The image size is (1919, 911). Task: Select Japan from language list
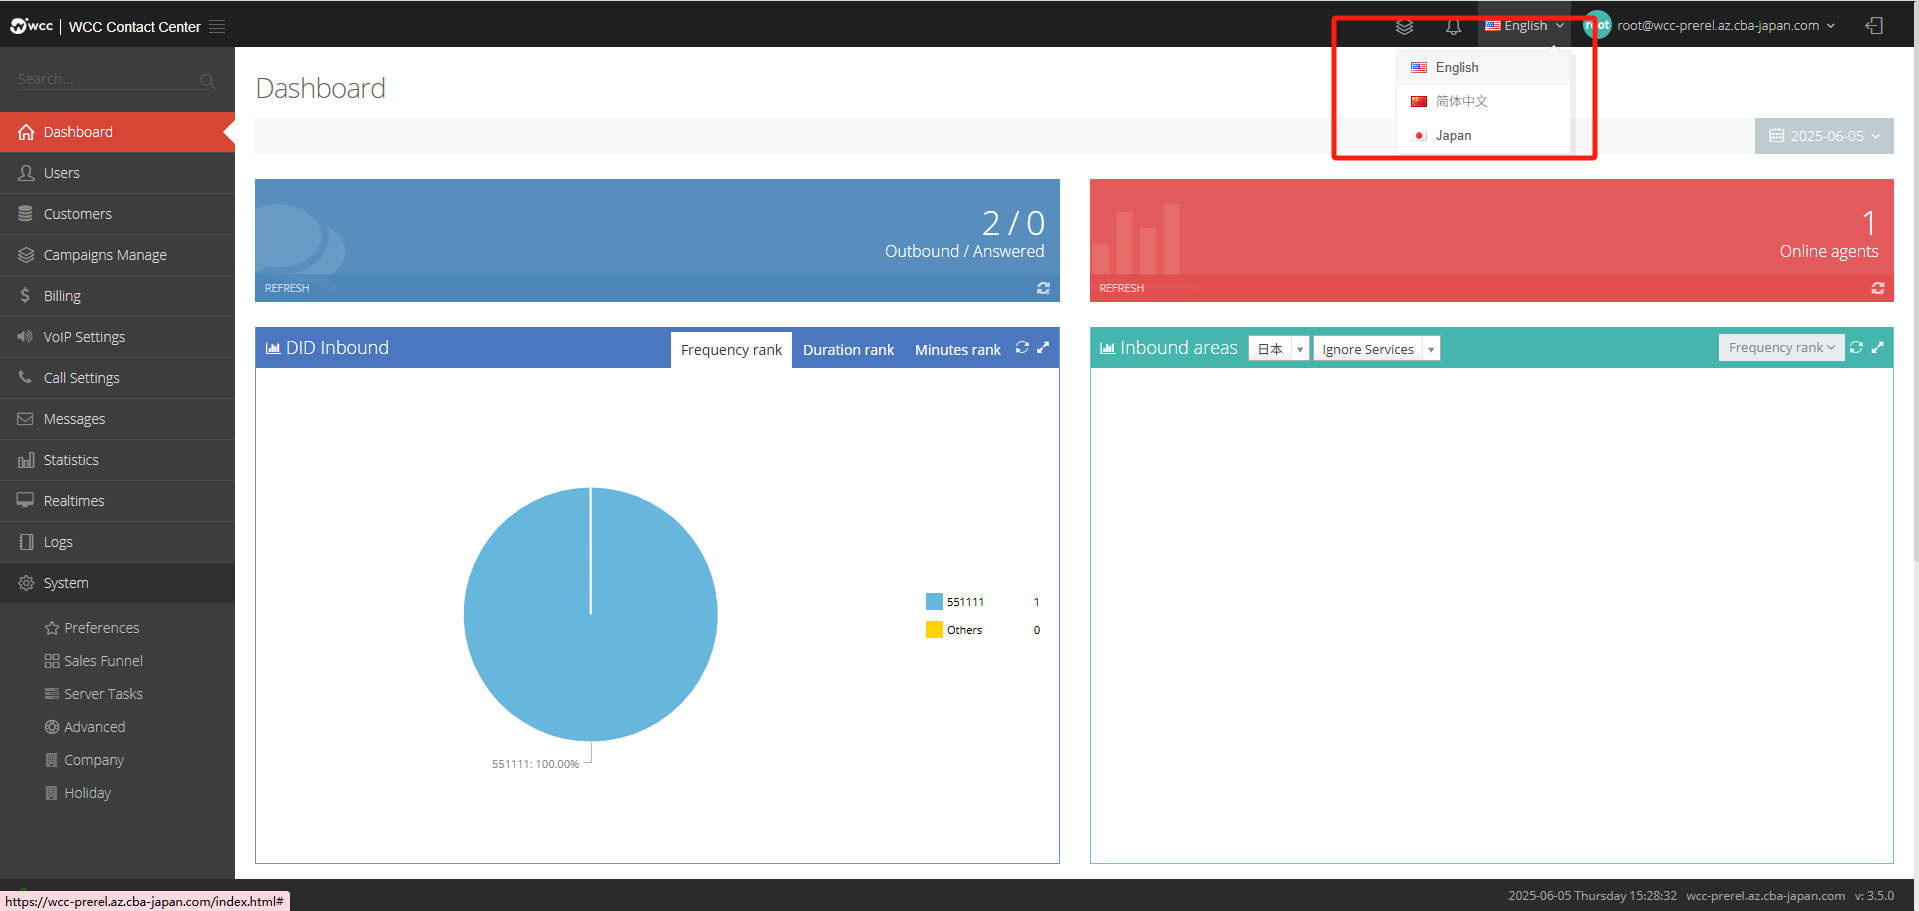click(1484, 136)
